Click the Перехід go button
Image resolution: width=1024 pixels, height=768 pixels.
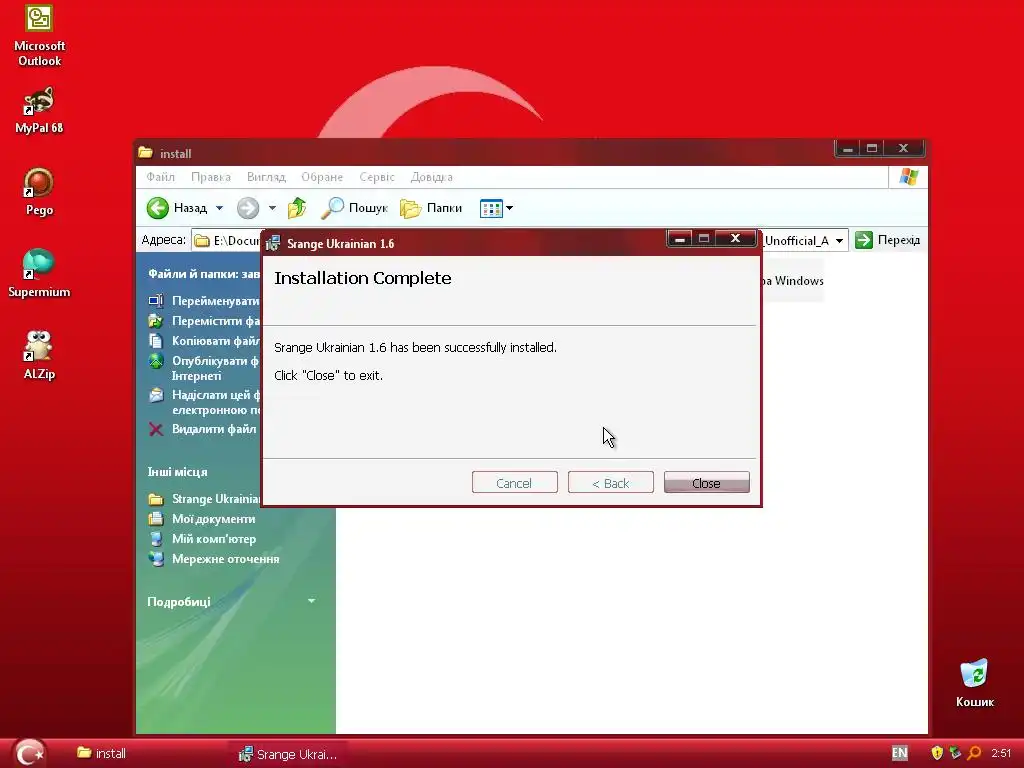coord(888,240)
